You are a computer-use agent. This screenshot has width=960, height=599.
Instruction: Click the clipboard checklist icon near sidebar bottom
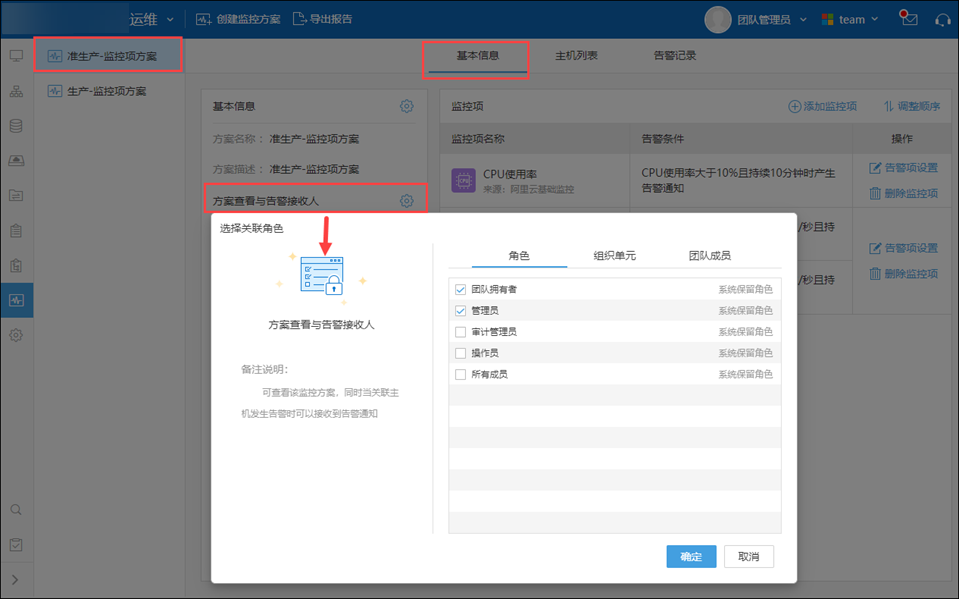(x=16, y=545)
